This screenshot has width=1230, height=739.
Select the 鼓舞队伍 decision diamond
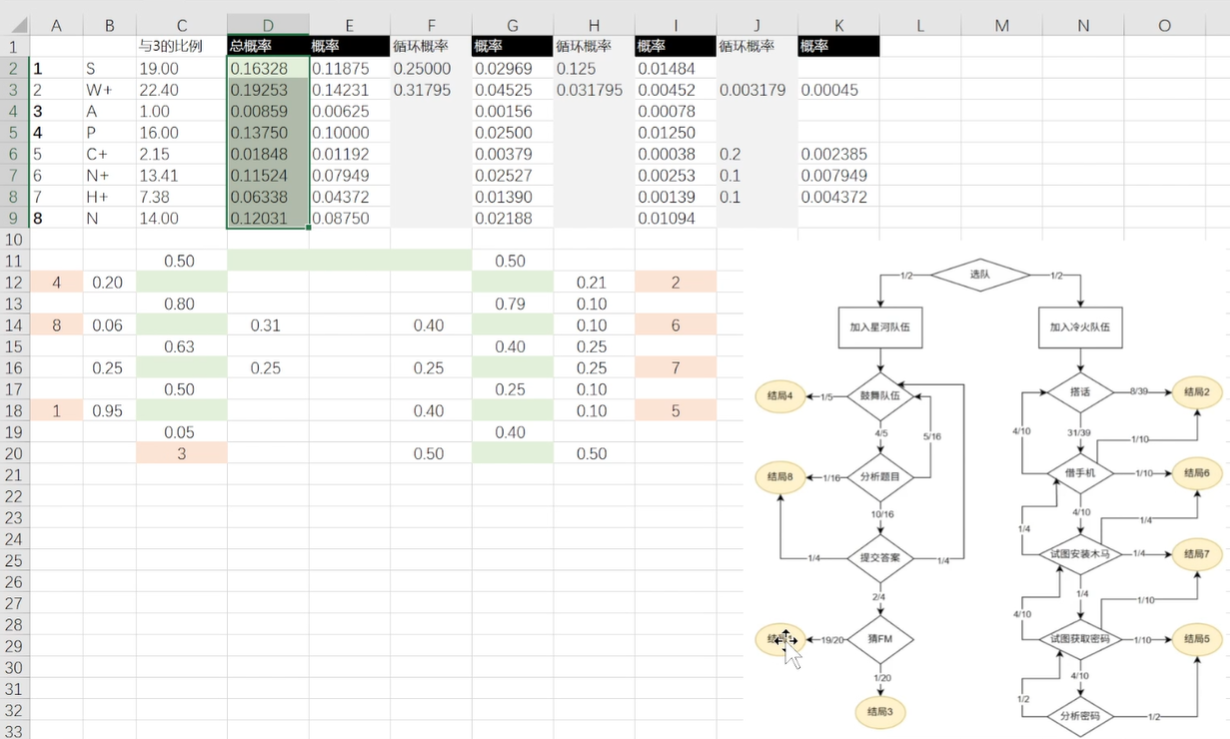coord(880,395)
